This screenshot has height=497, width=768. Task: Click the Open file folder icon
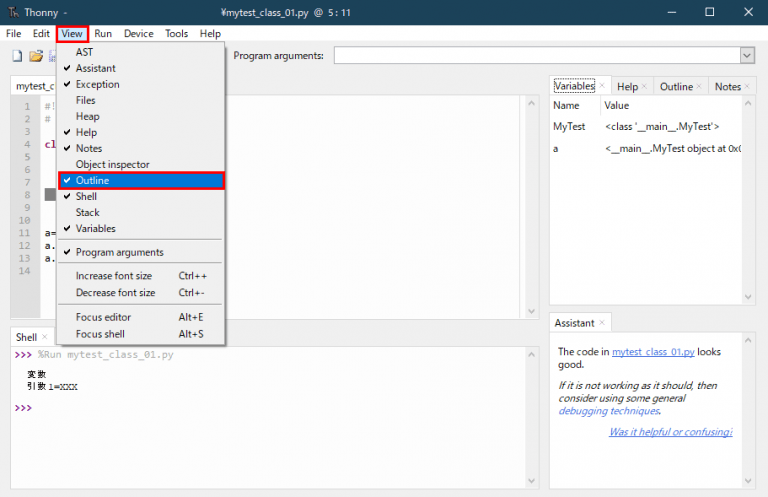click(36, 56)
